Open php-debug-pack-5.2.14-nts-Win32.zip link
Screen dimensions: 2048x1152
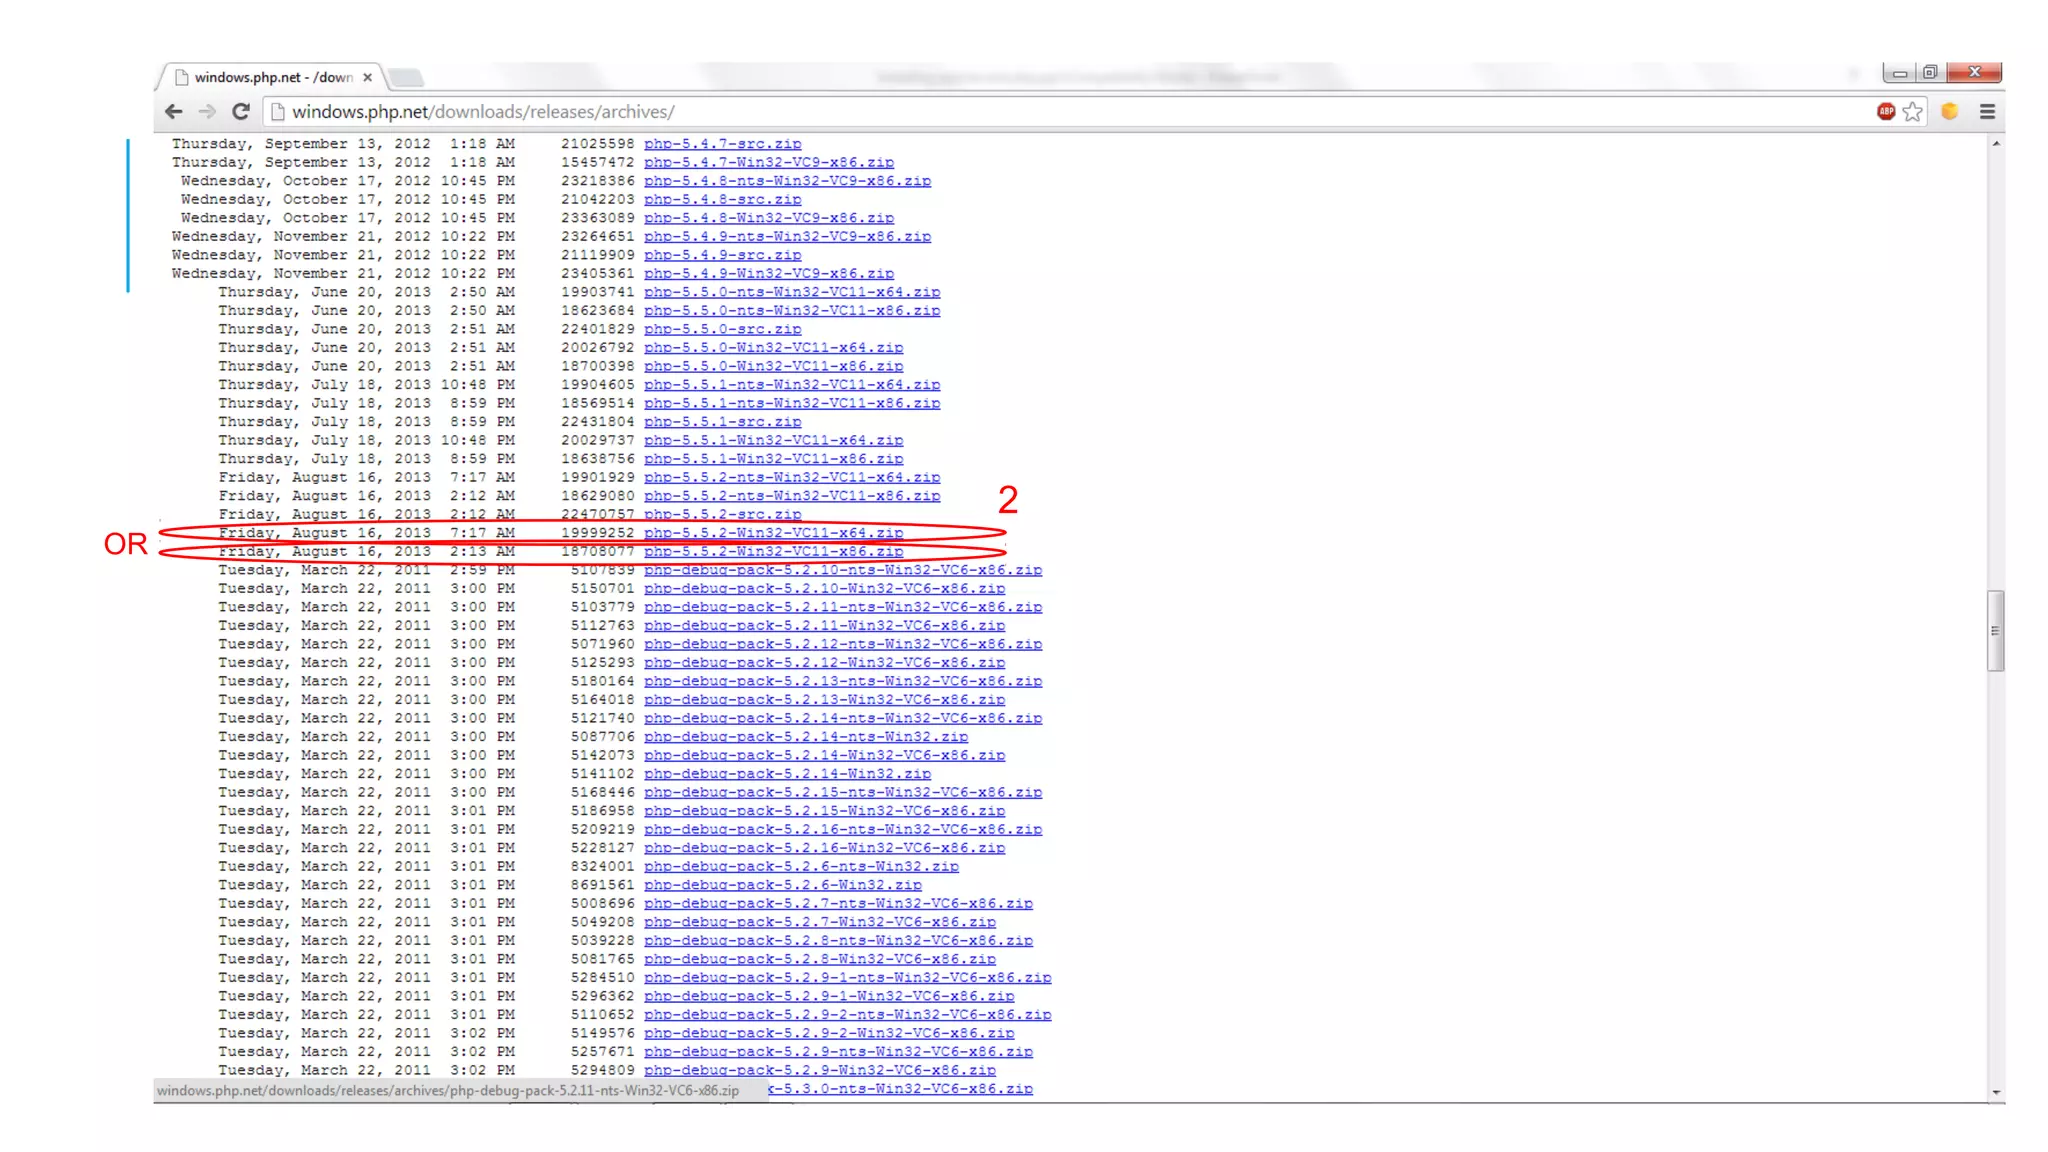click(x=805, y=737)
